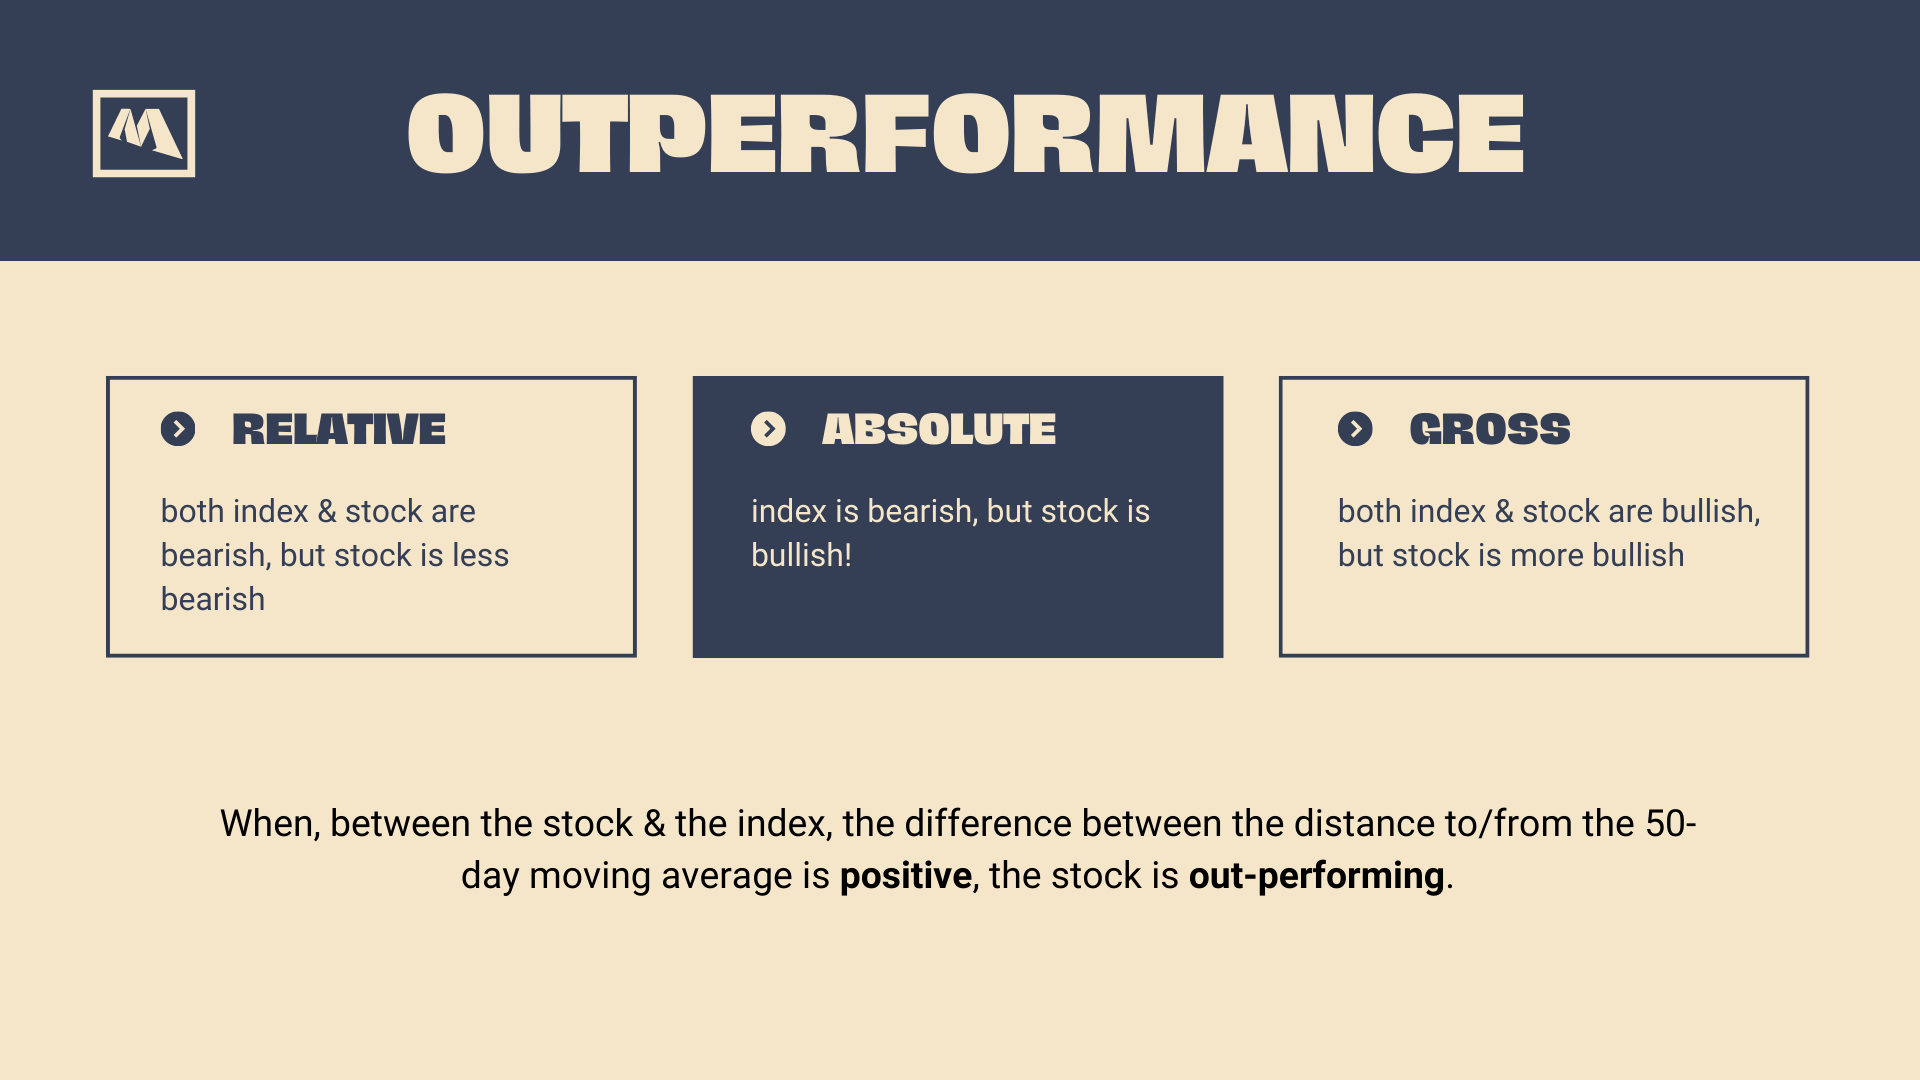This screenshot has width=1920, height=1080.
Task: Click the RELATIVE heading
Action: [339, 429]
